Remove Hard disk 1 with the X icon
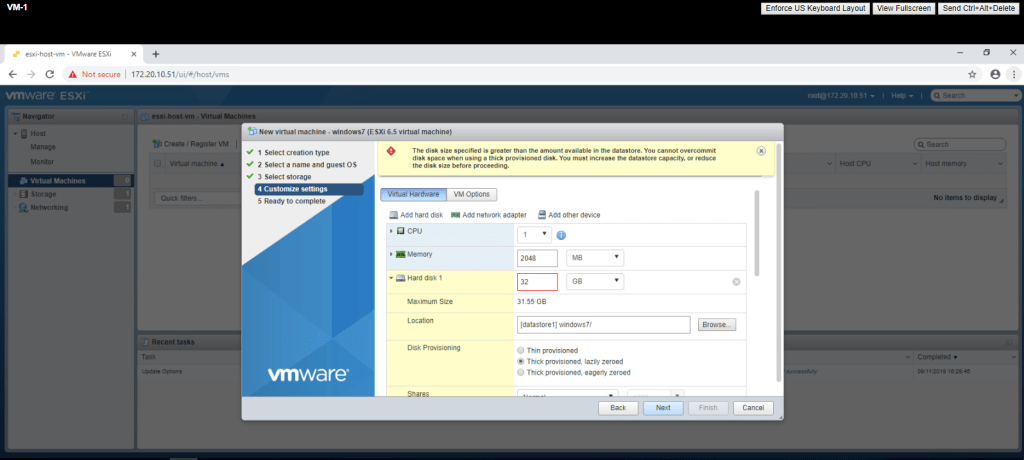The image size is (1024, 460). 737,282
